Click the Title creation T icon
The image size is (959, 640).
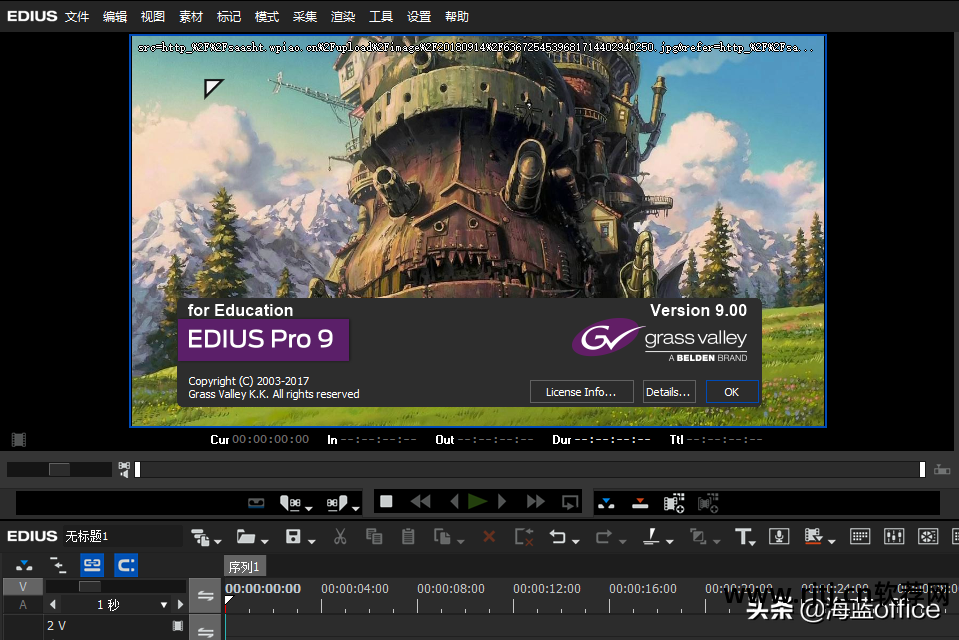[x=743, y=537]
